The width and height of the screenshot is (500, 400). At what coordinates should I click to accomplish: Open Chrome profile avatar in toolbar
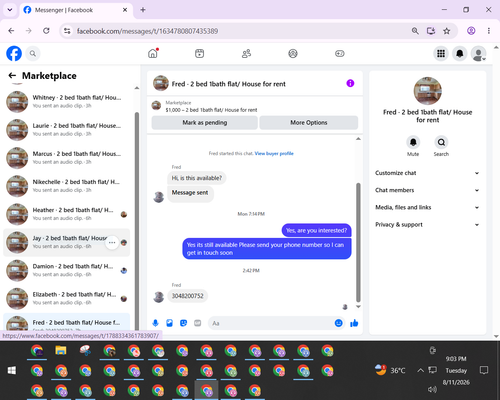(x=471, y=31)
